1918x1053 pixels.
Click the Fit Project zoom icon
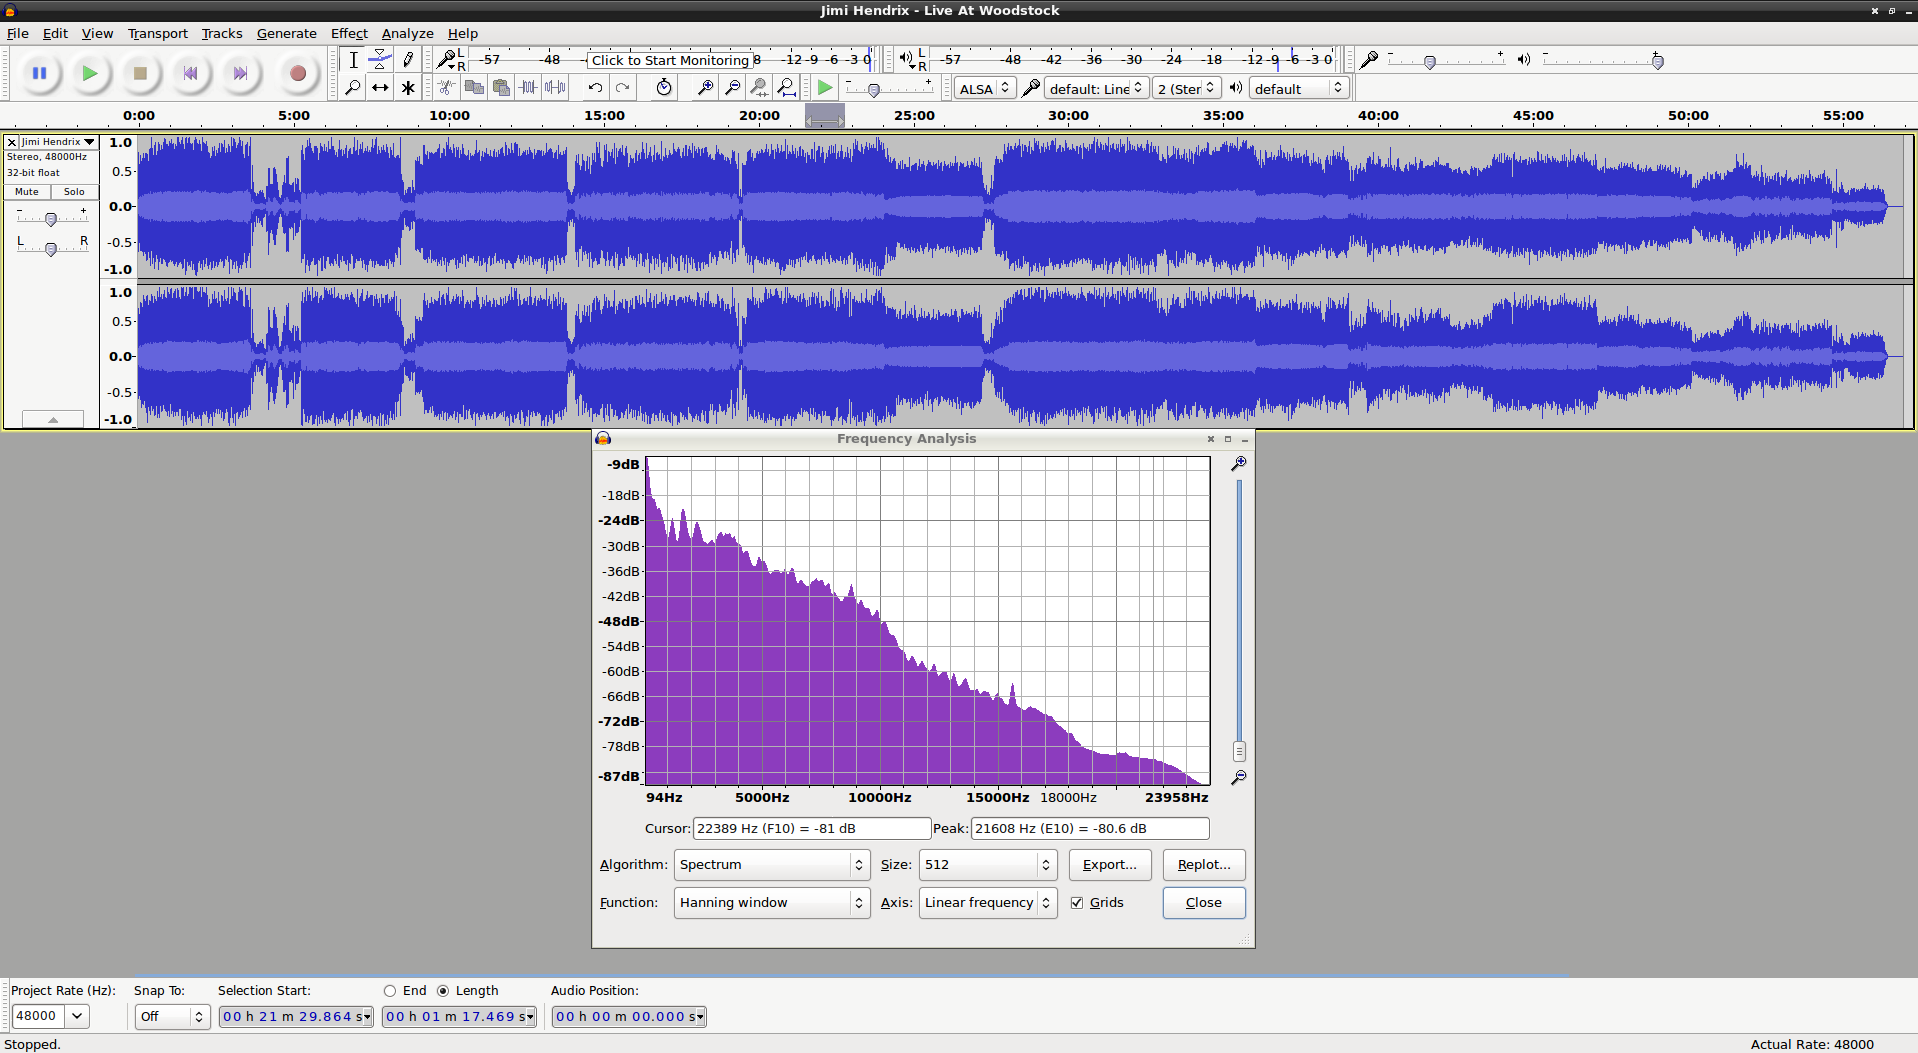point(786,88)
